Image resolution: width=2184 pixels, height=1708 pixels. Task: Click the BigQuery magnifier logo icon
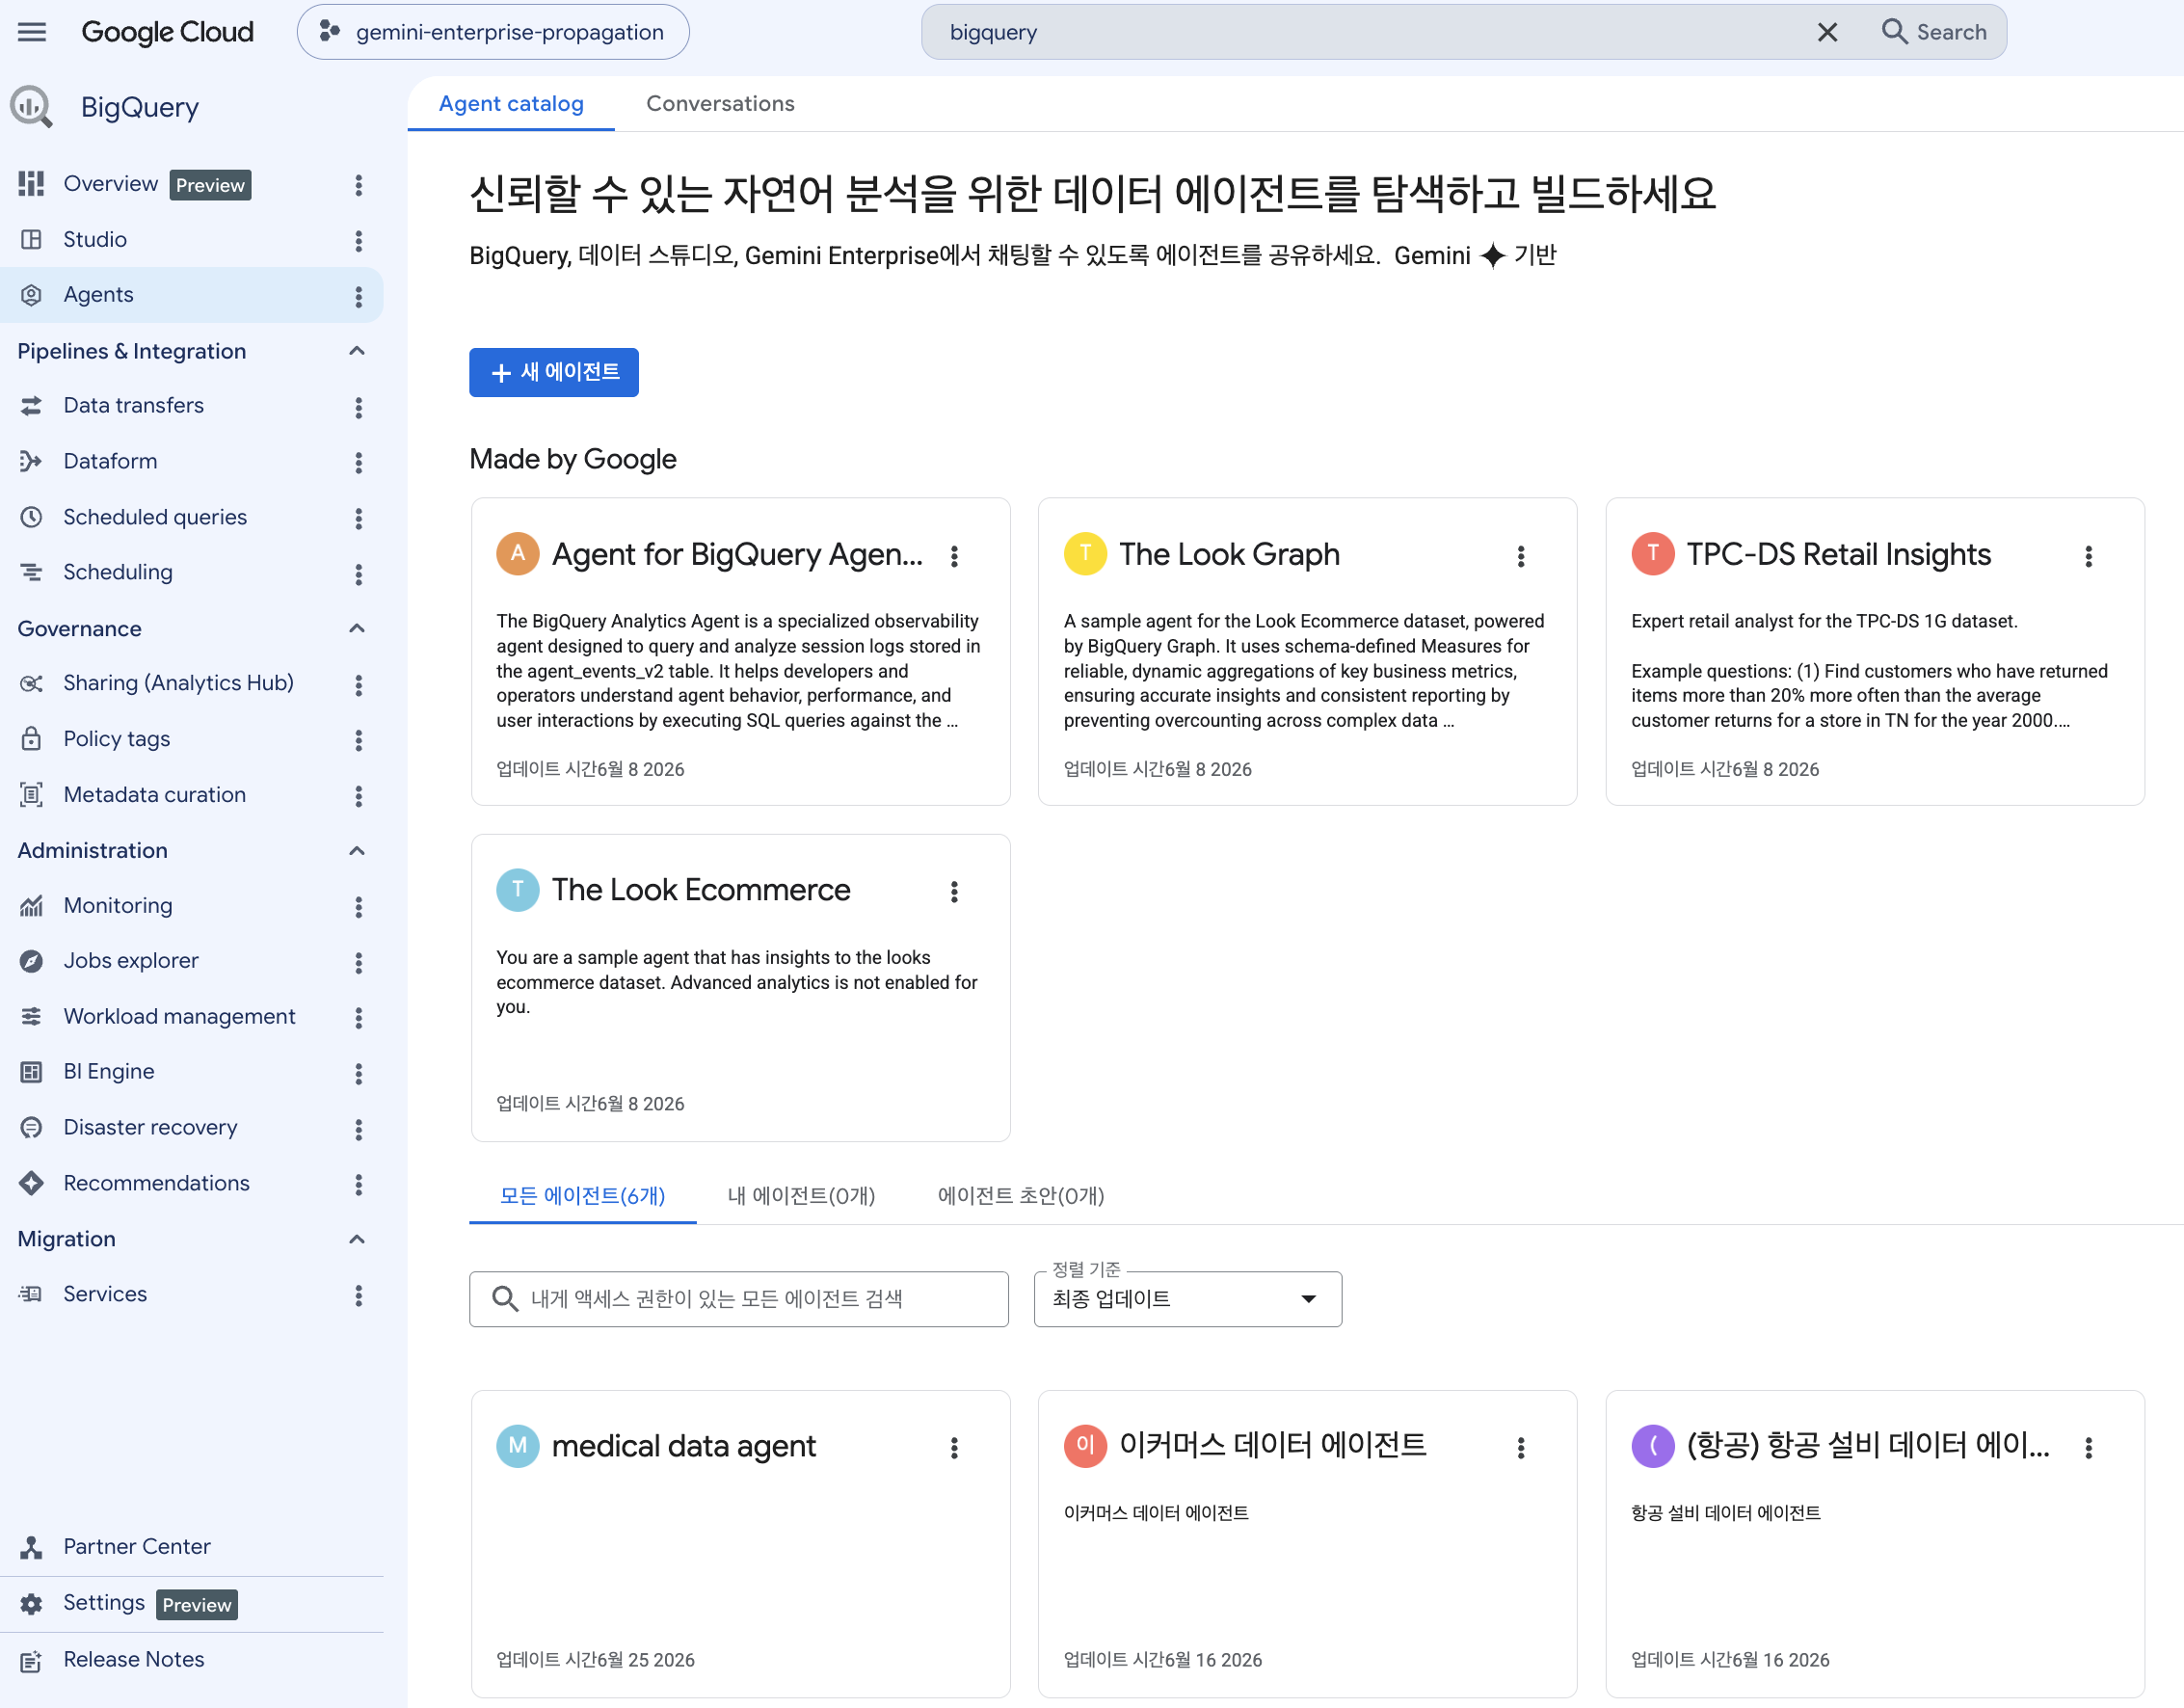31,107
